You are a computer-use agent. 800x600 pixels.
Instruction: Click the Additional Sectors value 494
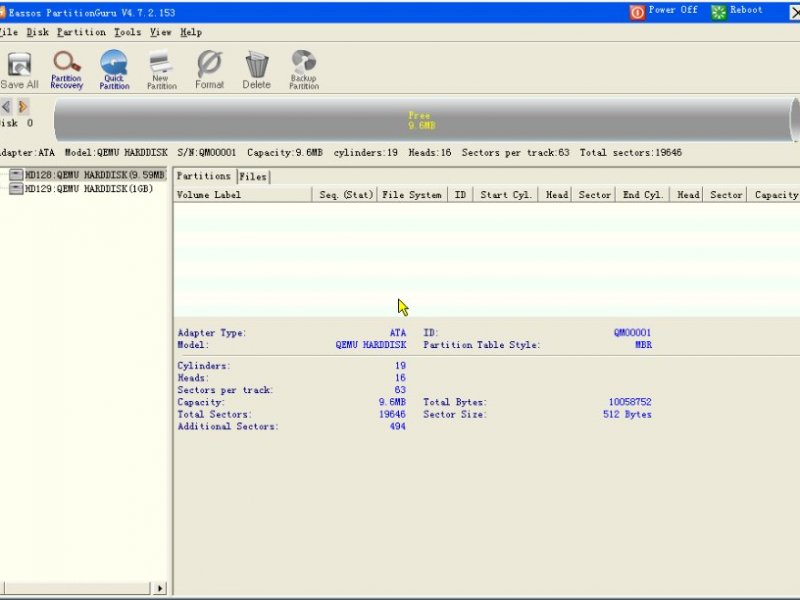click(x=397, y=427)
